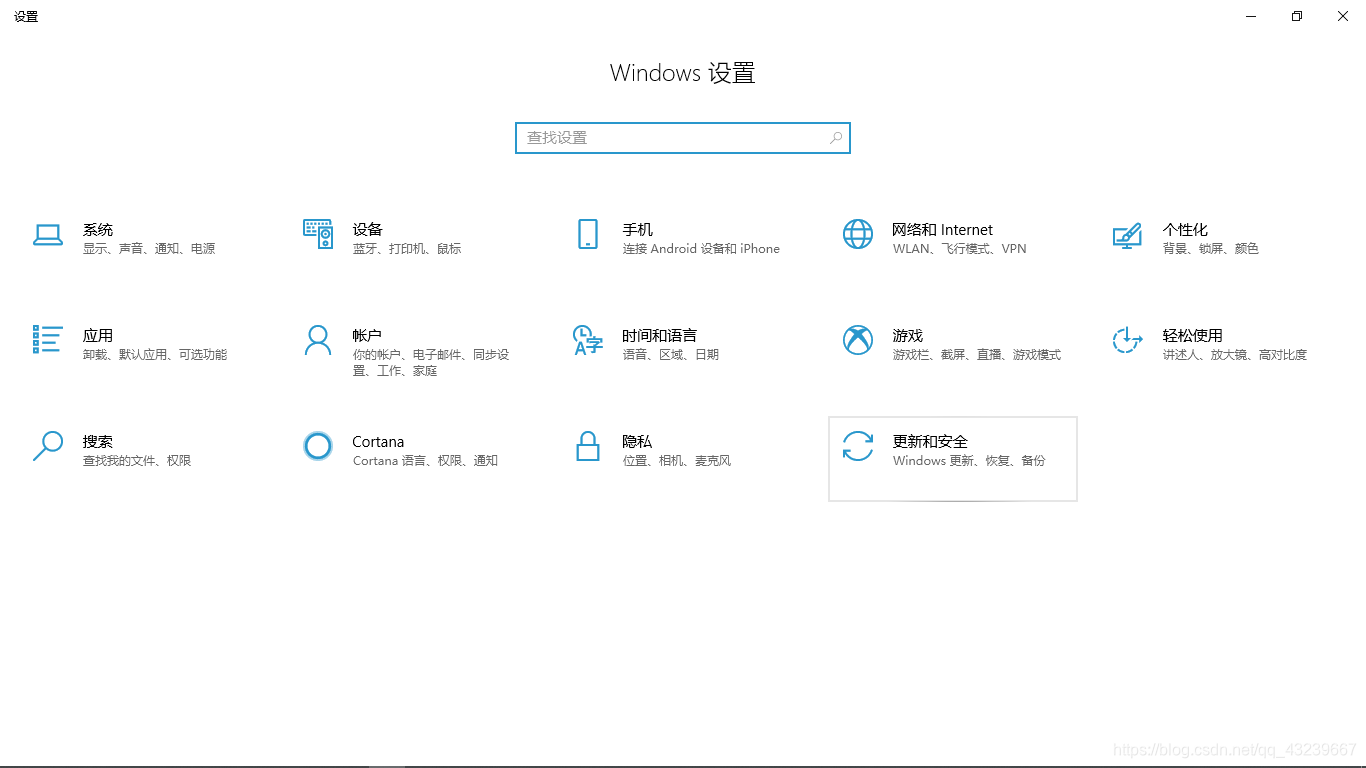
Task: Click the 更新和安全 title text
Action: (931, 442)
